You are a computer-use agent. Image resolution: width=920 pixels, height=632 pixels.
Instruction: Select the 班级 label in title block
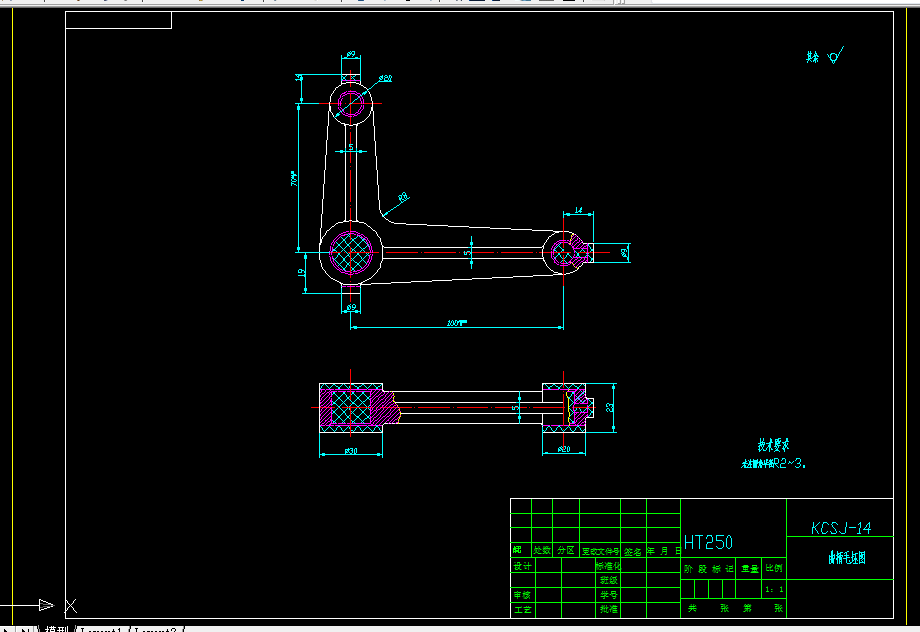(608, 580)
